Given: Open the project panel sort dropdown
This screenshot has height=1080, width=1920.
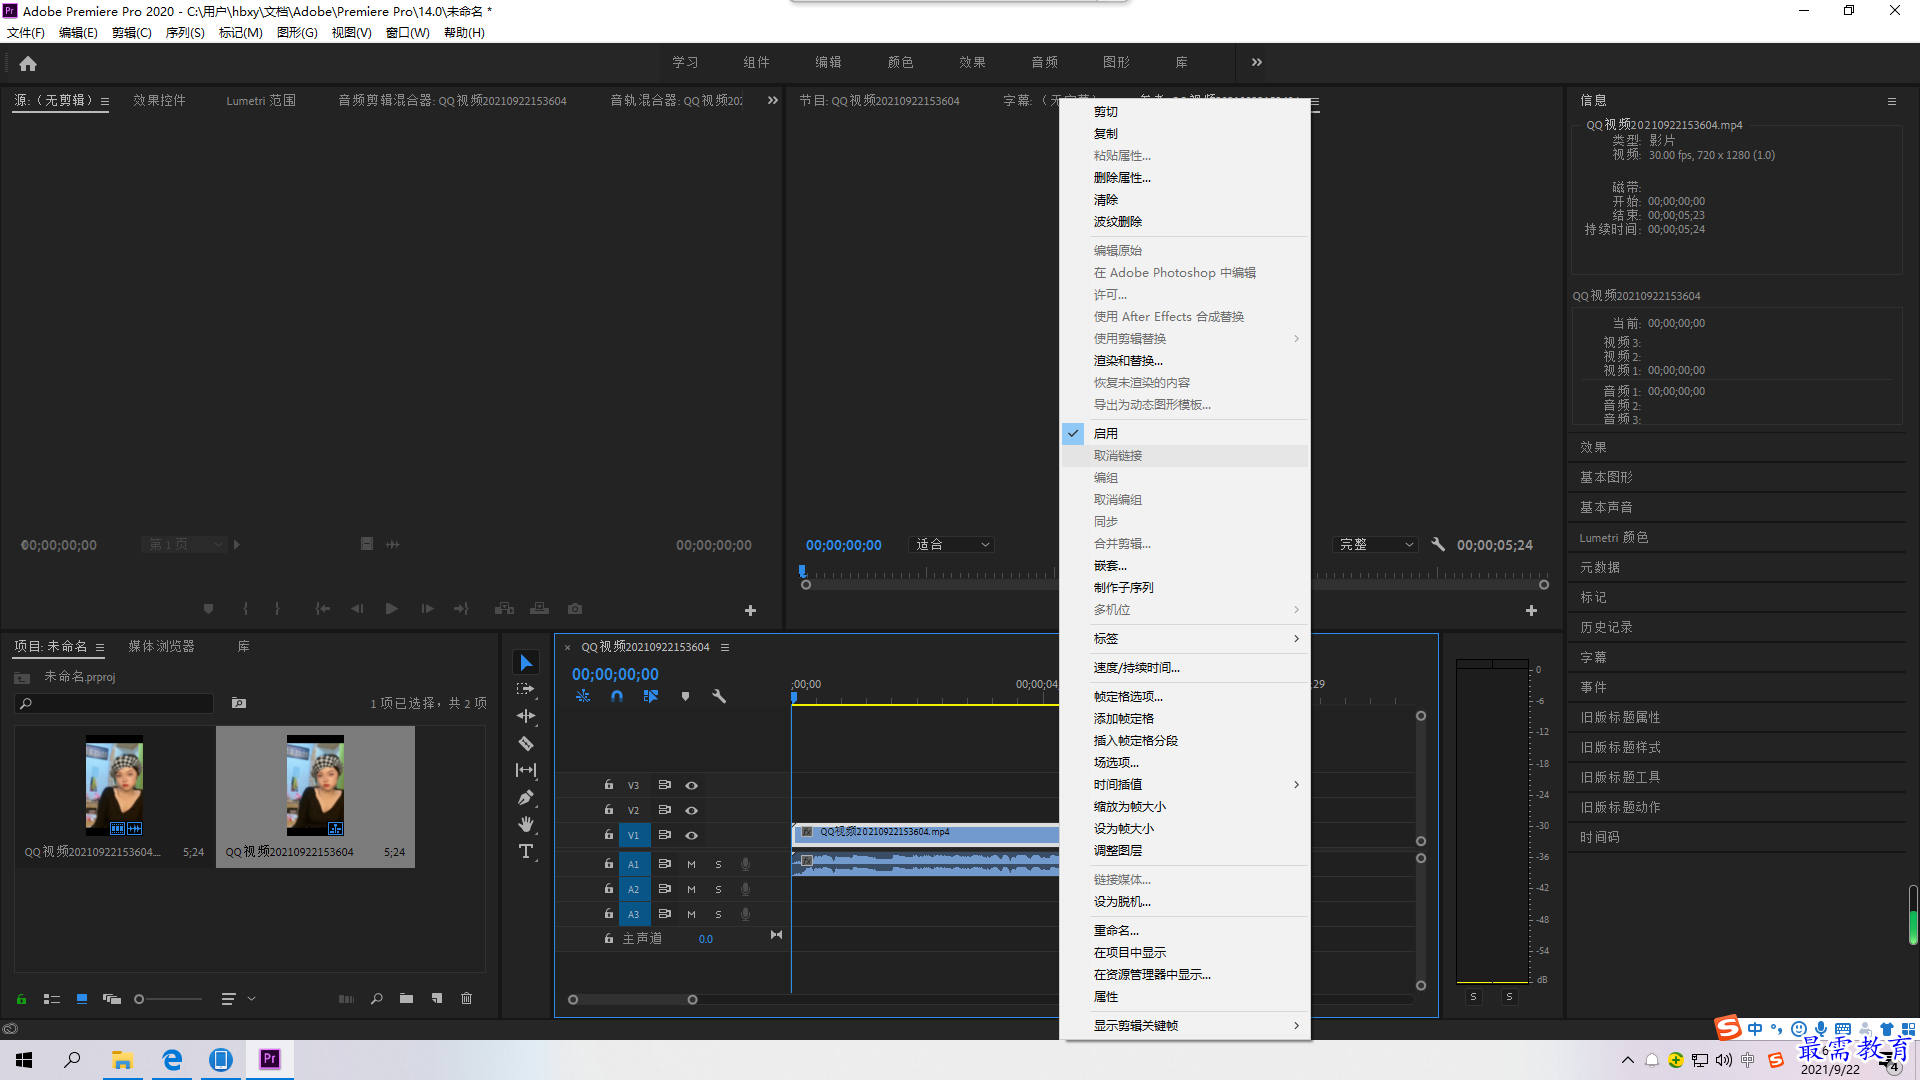Looking at the screenshot, I should (x=238, y=998).
